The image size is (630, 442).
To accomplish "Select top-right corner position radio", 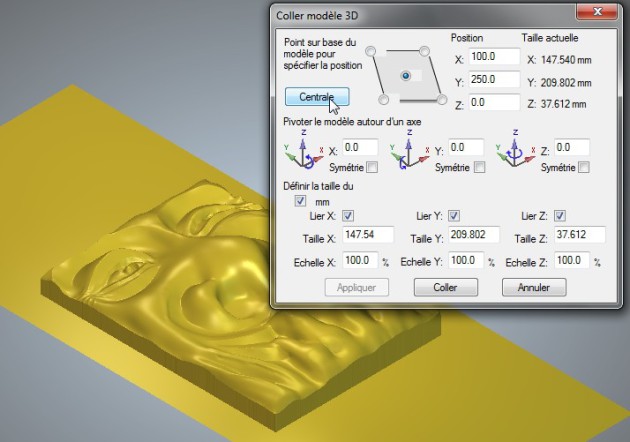I will coord(425,51).
